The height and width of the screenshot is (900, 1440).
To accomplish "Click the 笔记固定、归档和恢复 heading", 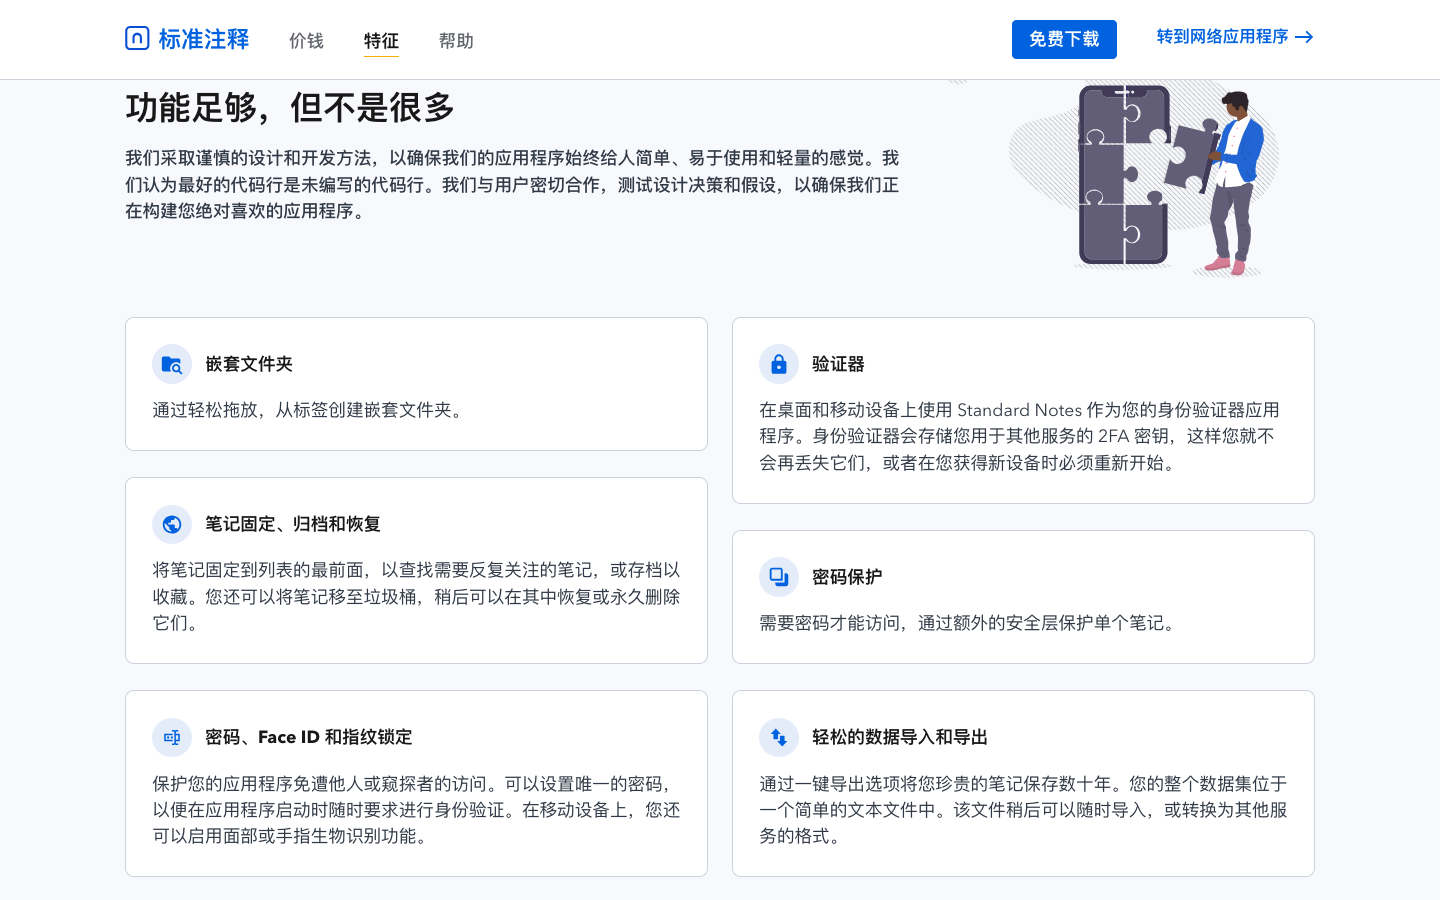I will (x=293, y=524).
